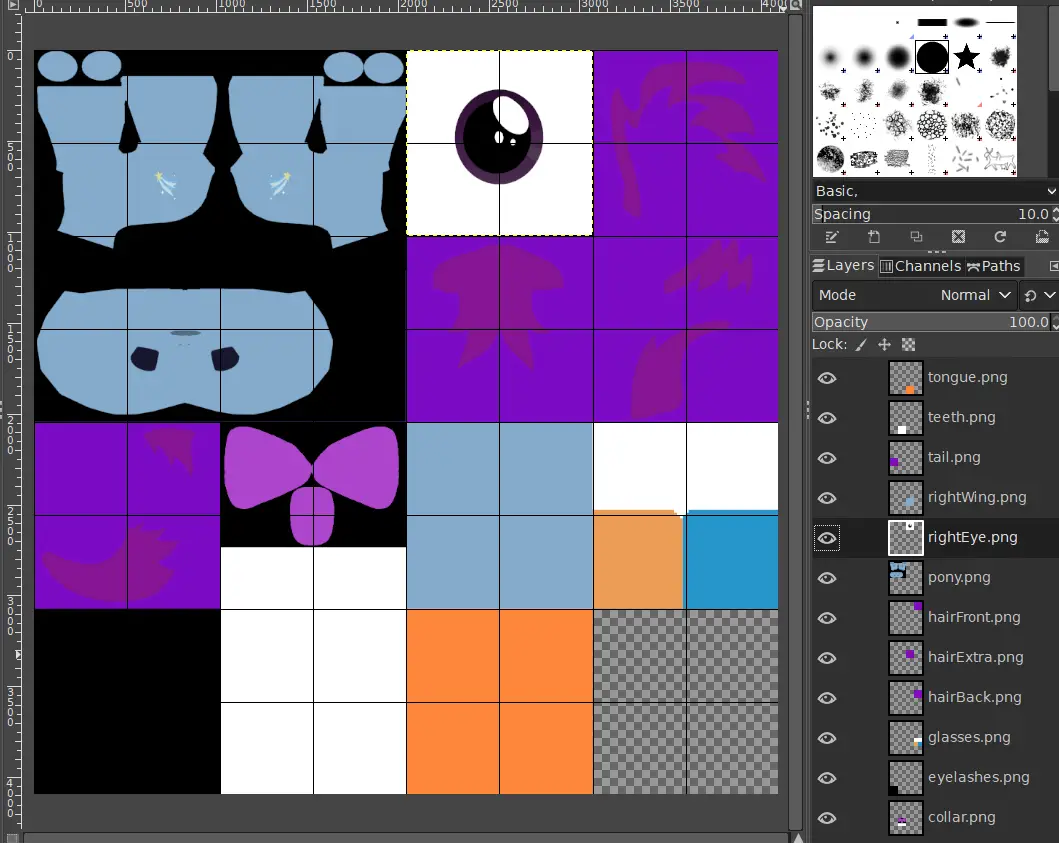Lock alpha channel checkerboard icon
The image size is (1059, 843).
pos(908,345)
